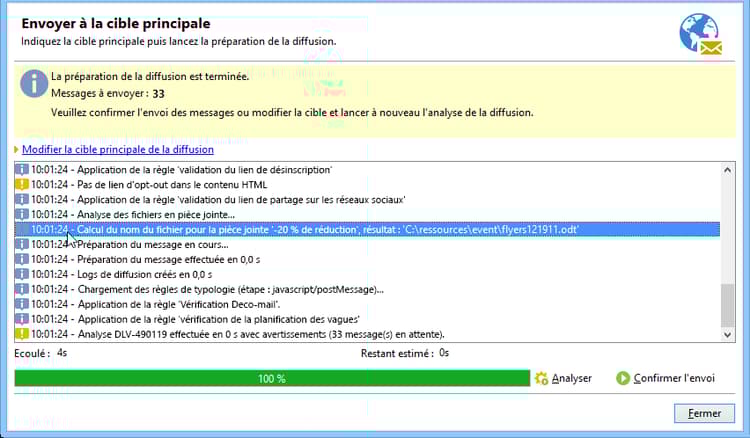Screen dimensions: 750x438
Task: Open 'Modifier la cible principale de la diffusion' link
Action: tap(118, 150)
